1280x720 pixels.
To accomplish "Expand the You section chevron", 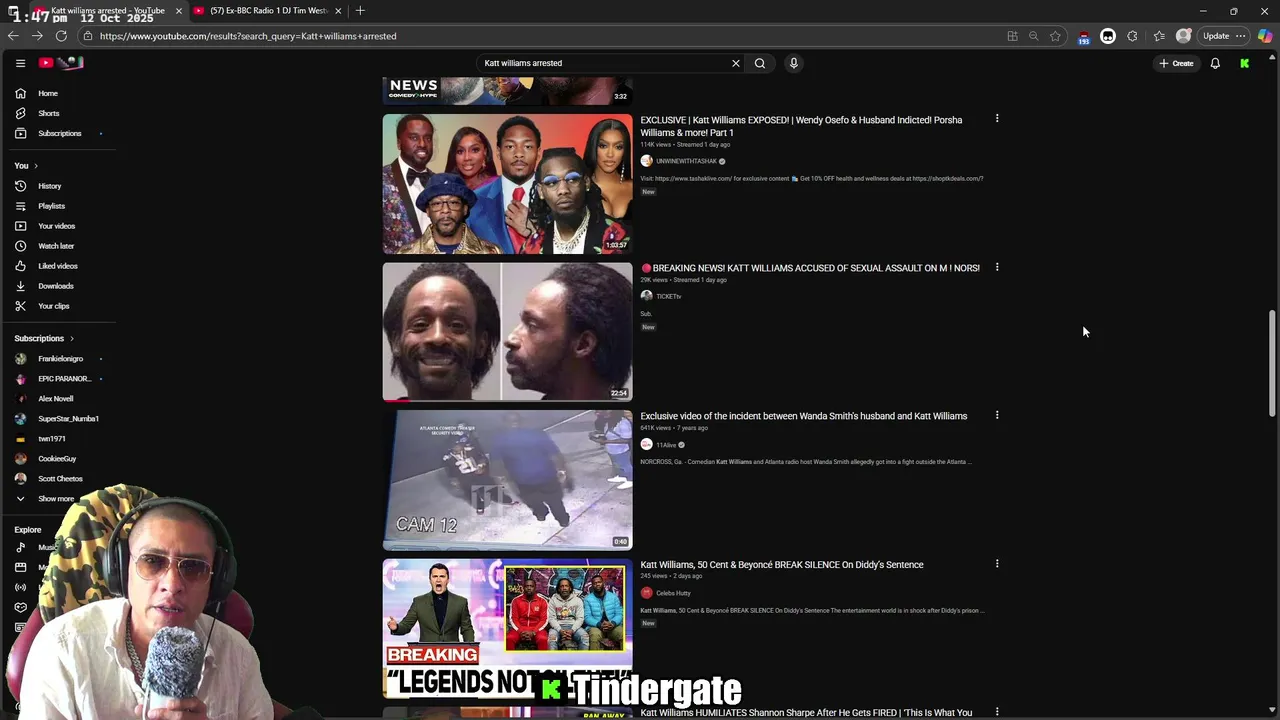I will click(36, 166).
